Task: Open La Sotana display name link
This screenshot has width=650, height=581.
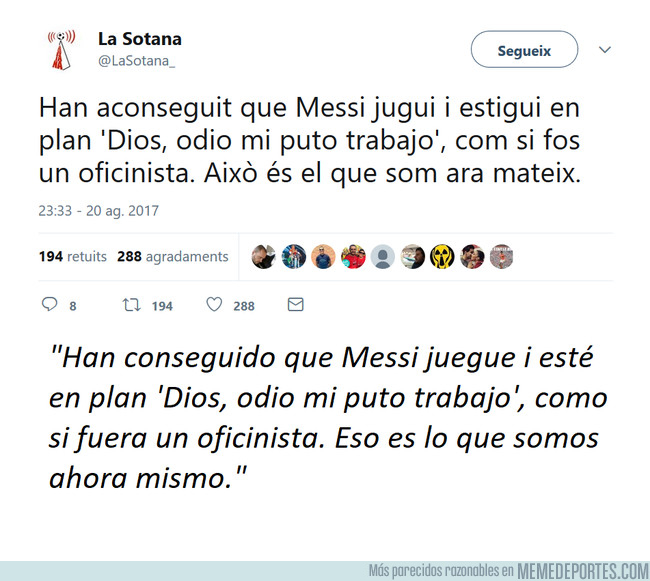Action: (x=140, y=39)
